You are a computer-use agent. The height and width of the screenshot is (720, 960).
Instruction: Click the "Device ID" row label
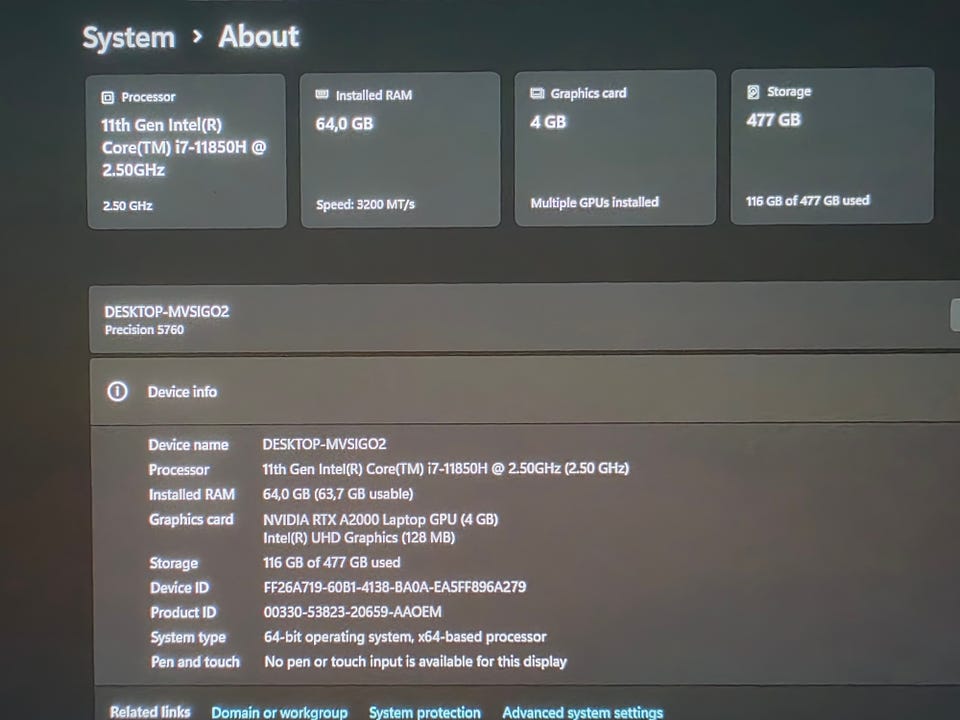coord(179,588)
